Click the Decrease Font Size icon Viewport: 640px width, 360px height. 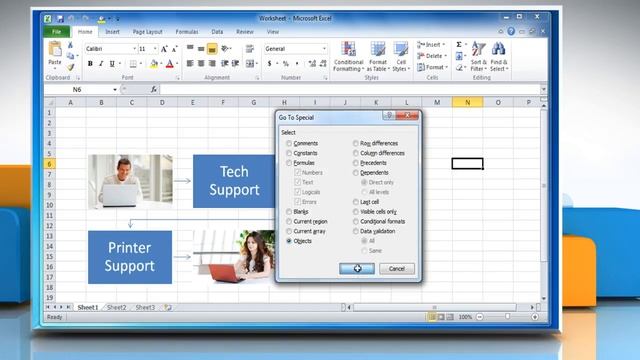coord(174,49)
